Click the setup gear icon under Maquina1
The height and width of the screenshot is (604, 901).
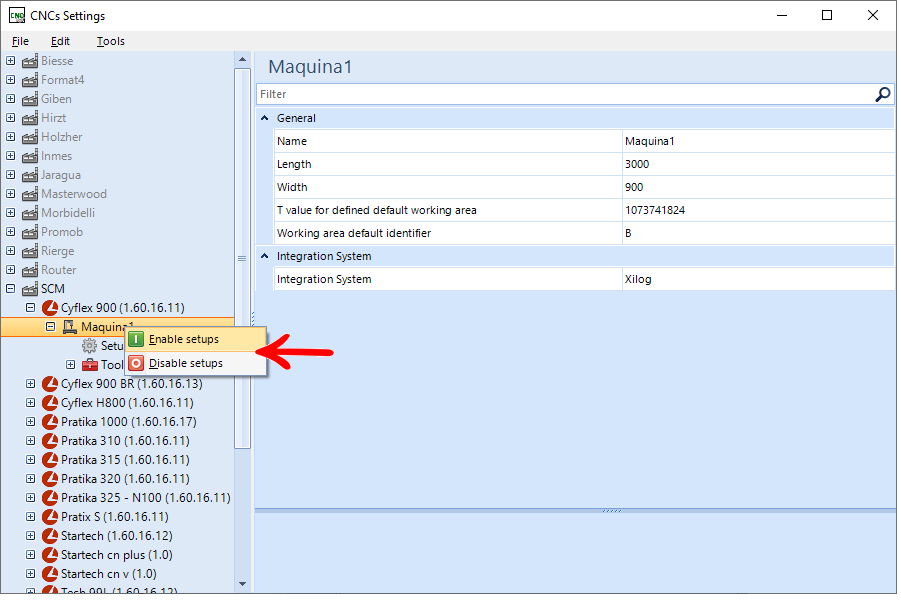click(89, 345)
